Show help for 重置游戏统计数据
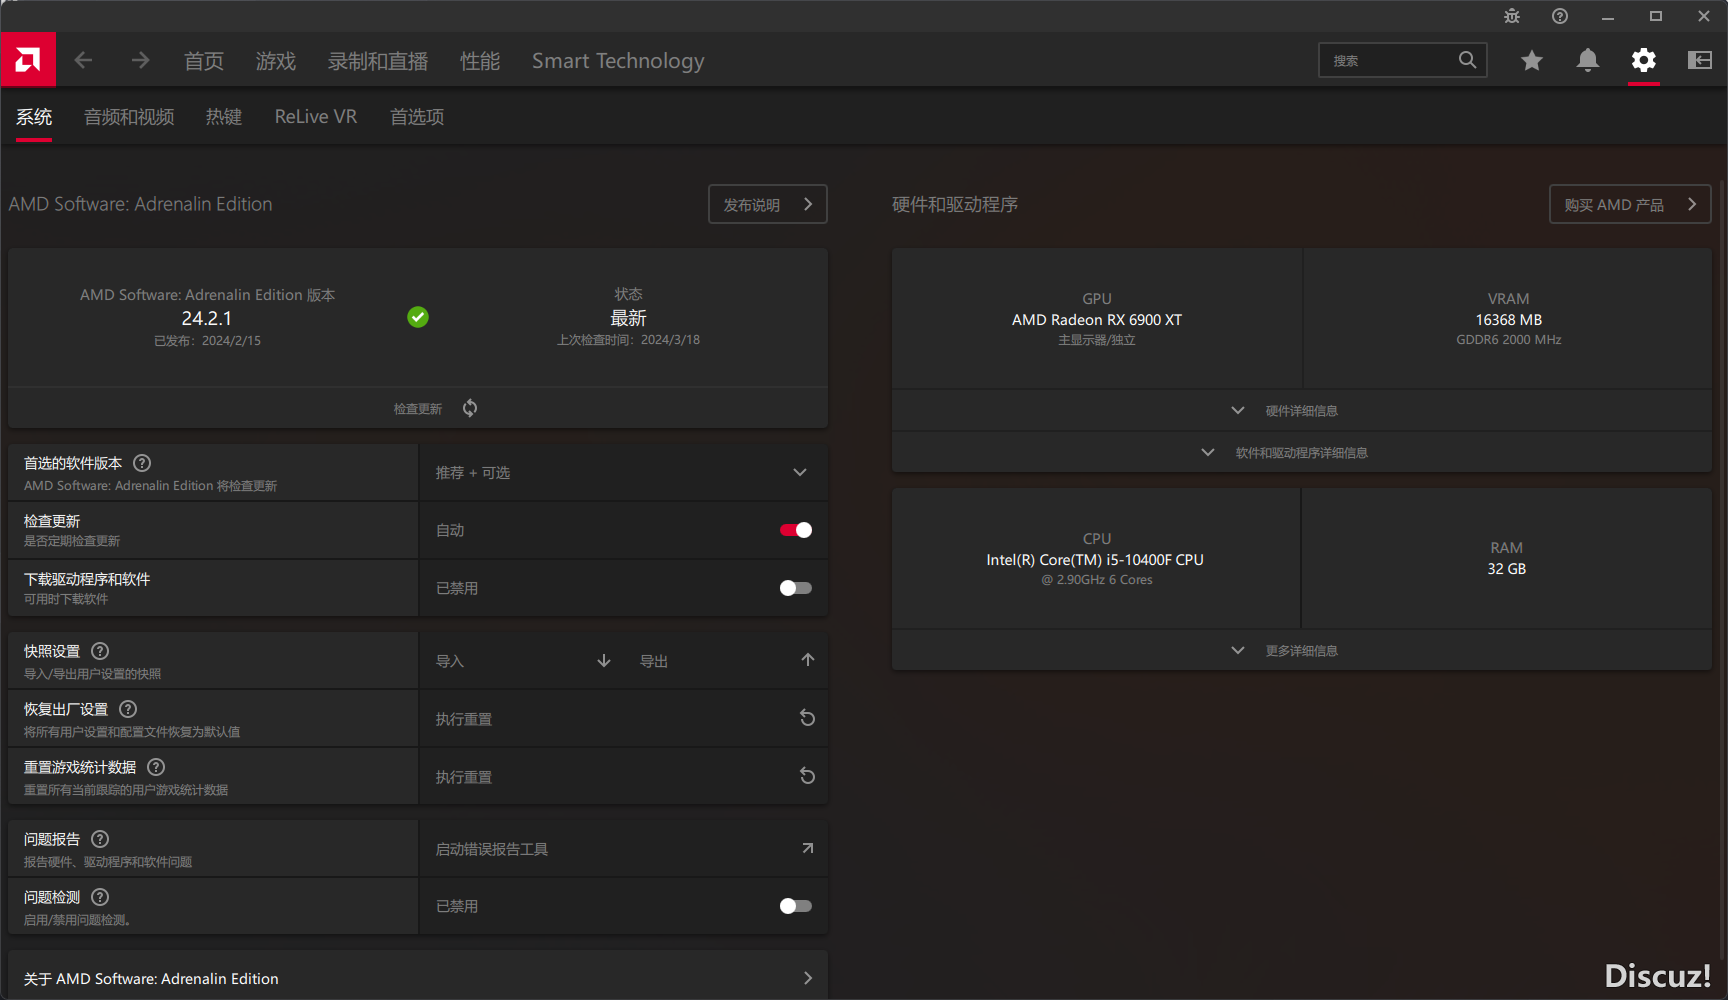Screen dimensions: 1728x1000 (156, 767)
